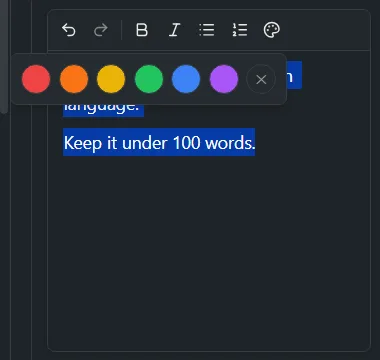
Task: Toggle bold formatting
Action: [x=142, y=30]
